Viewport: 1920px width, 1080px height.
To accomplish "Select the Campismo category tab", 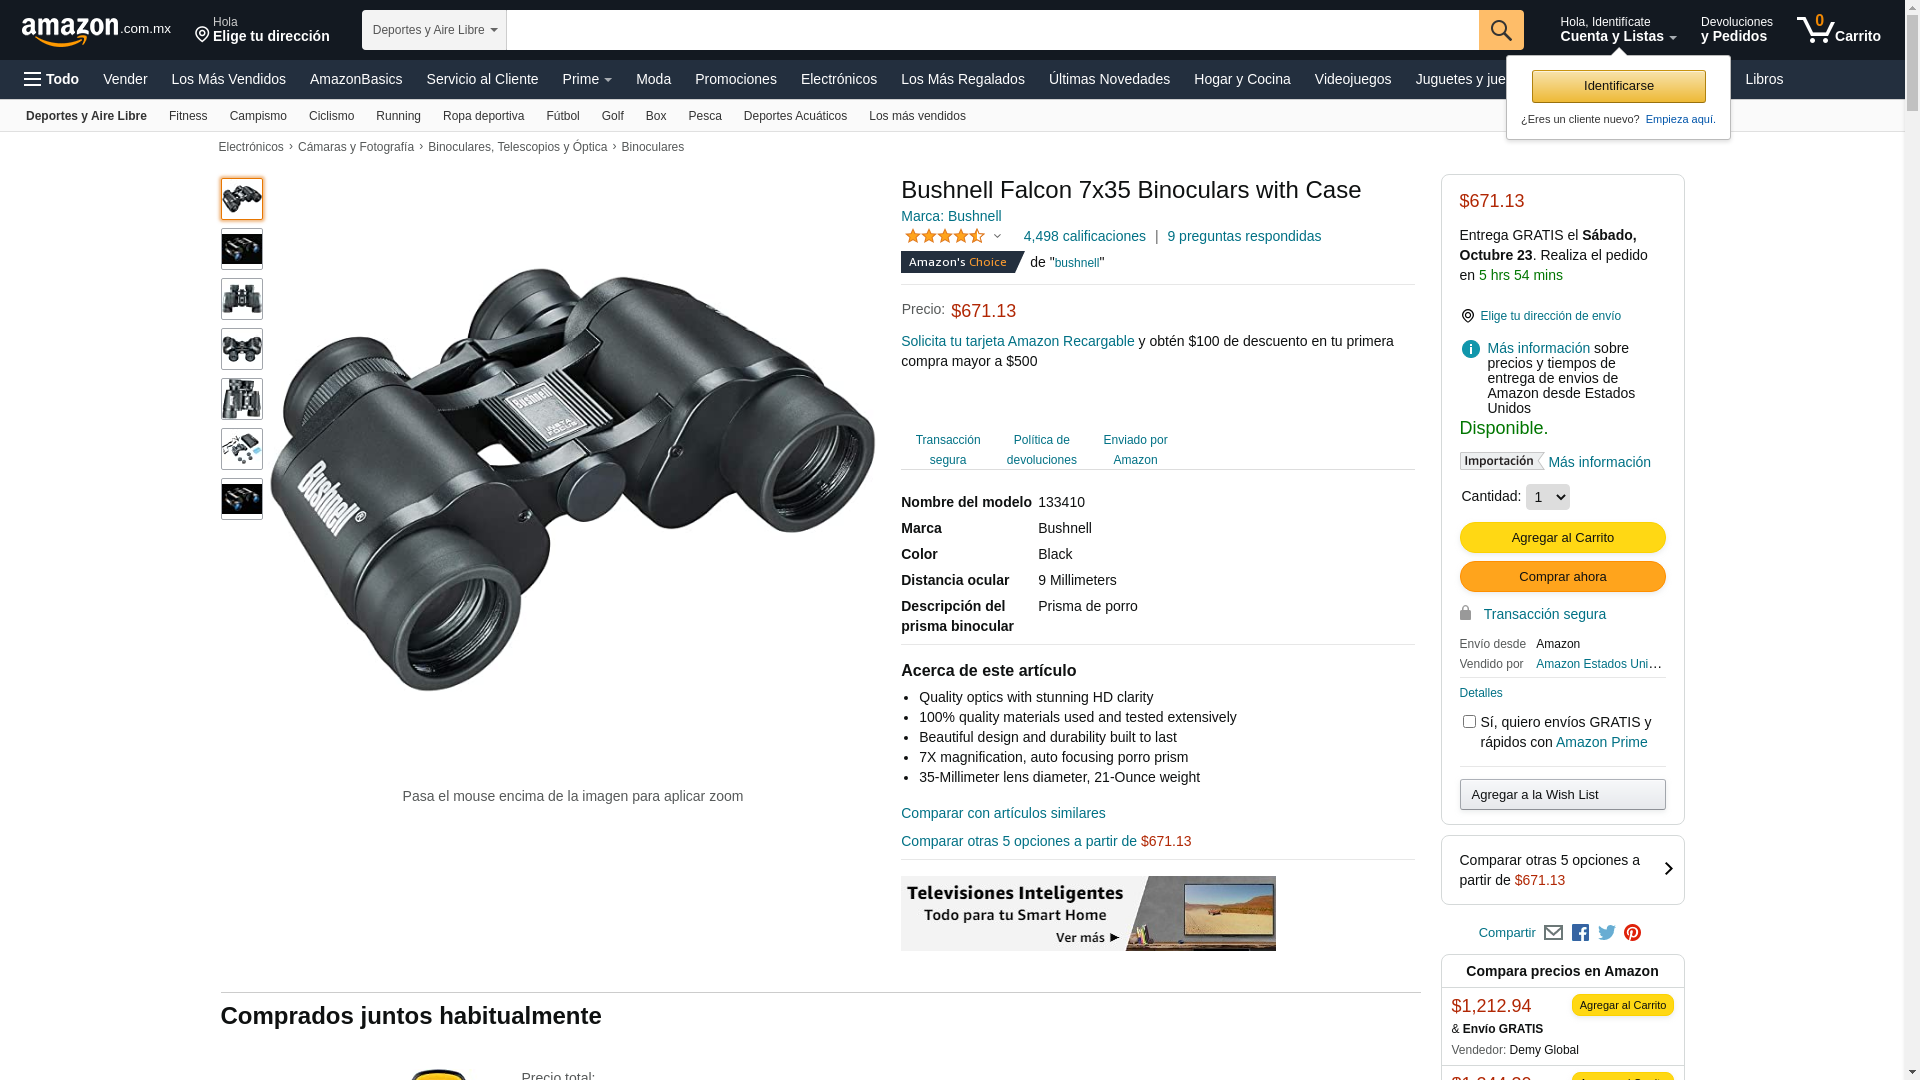I will pos(258,116).
